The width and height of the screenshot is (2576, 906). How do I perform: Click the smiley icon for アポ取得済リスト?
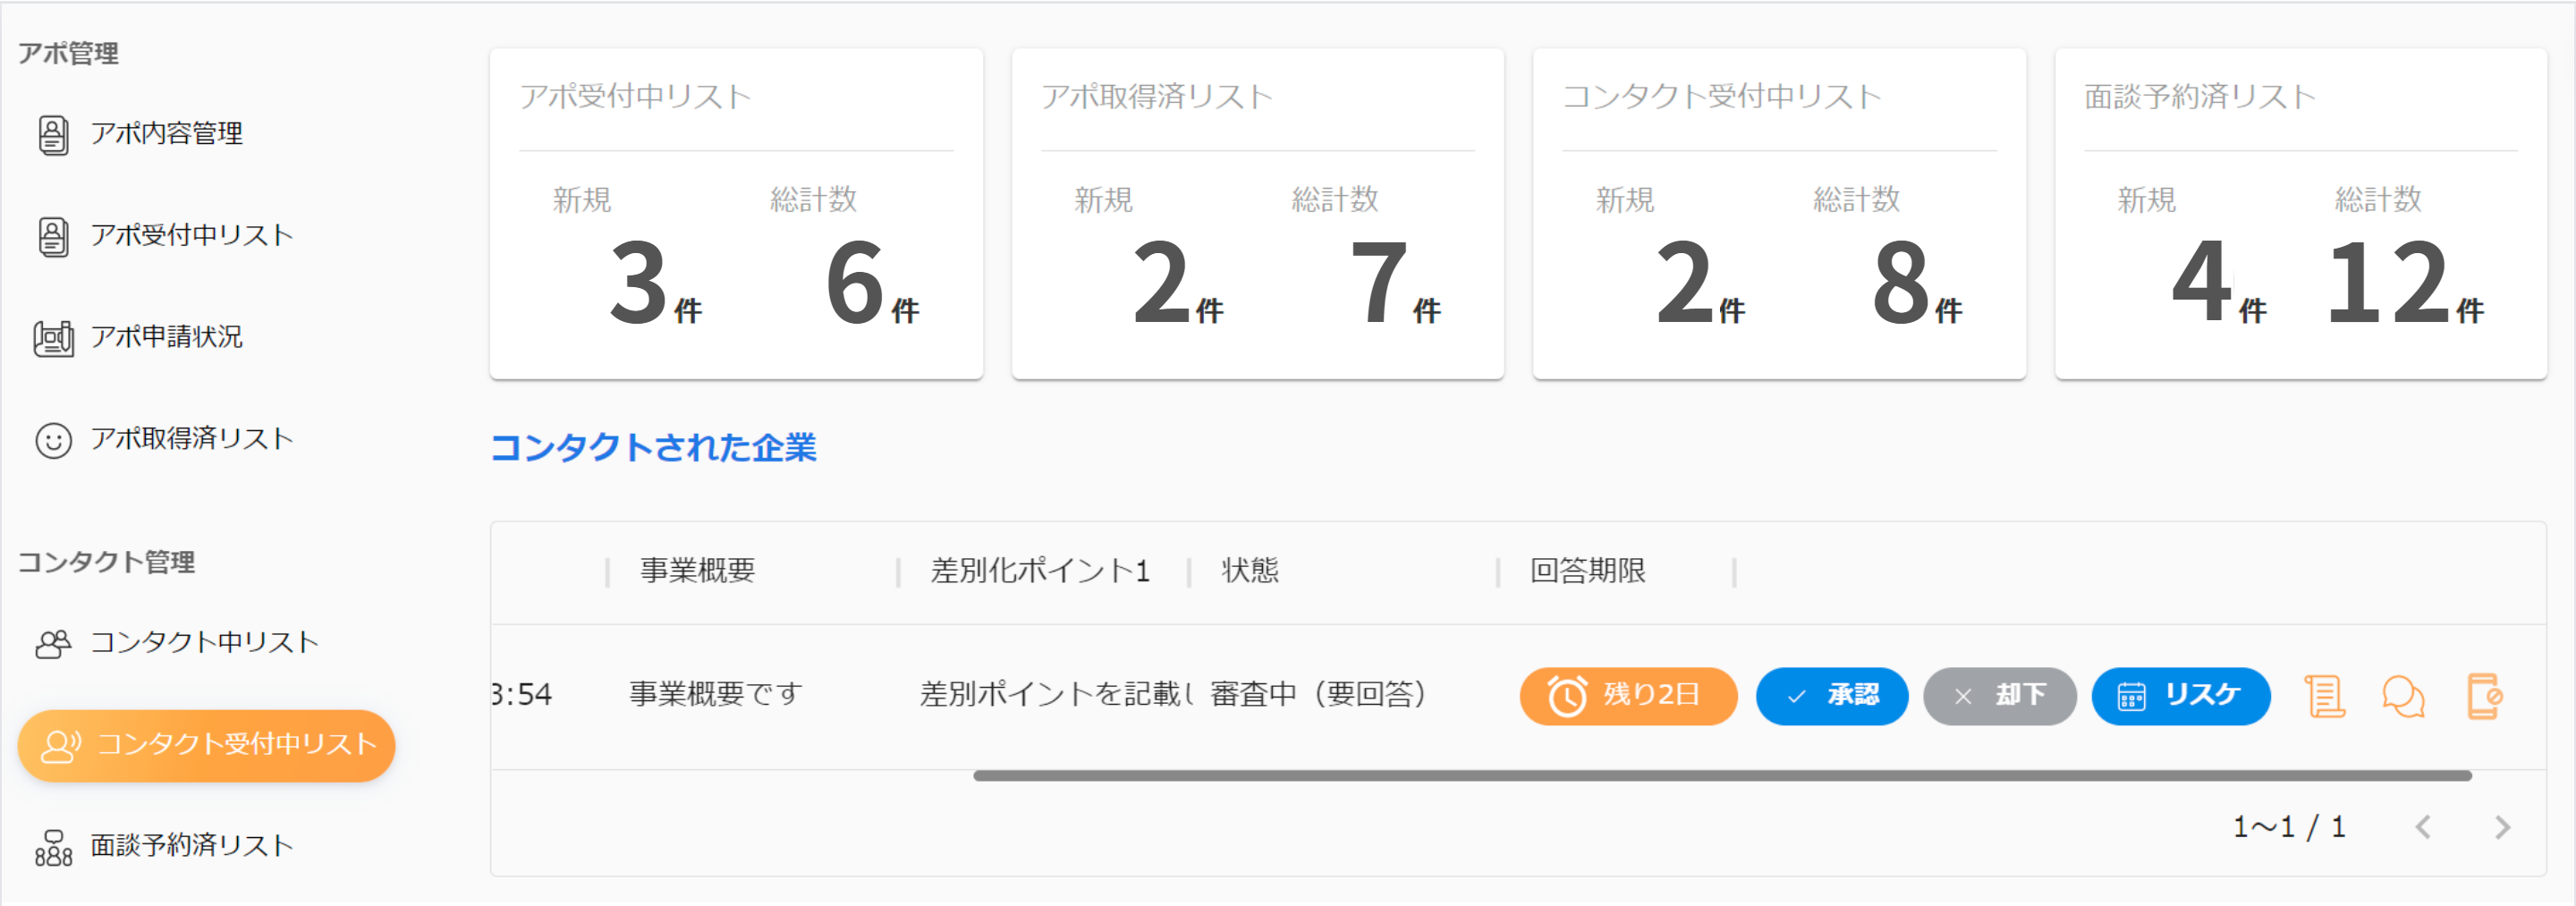coord(53,440)
